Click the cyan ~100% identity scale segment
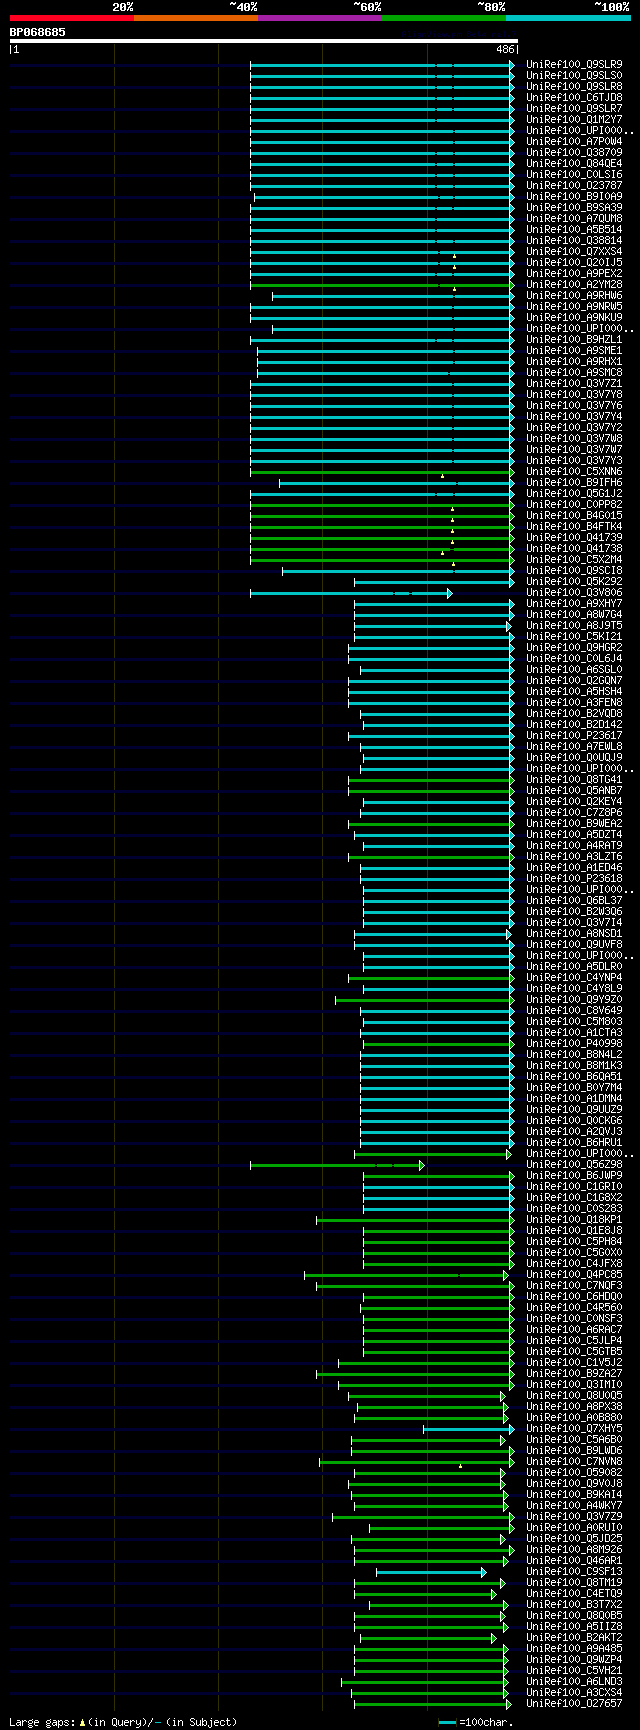The image size is (640, 1730). (x=568, y=18)
